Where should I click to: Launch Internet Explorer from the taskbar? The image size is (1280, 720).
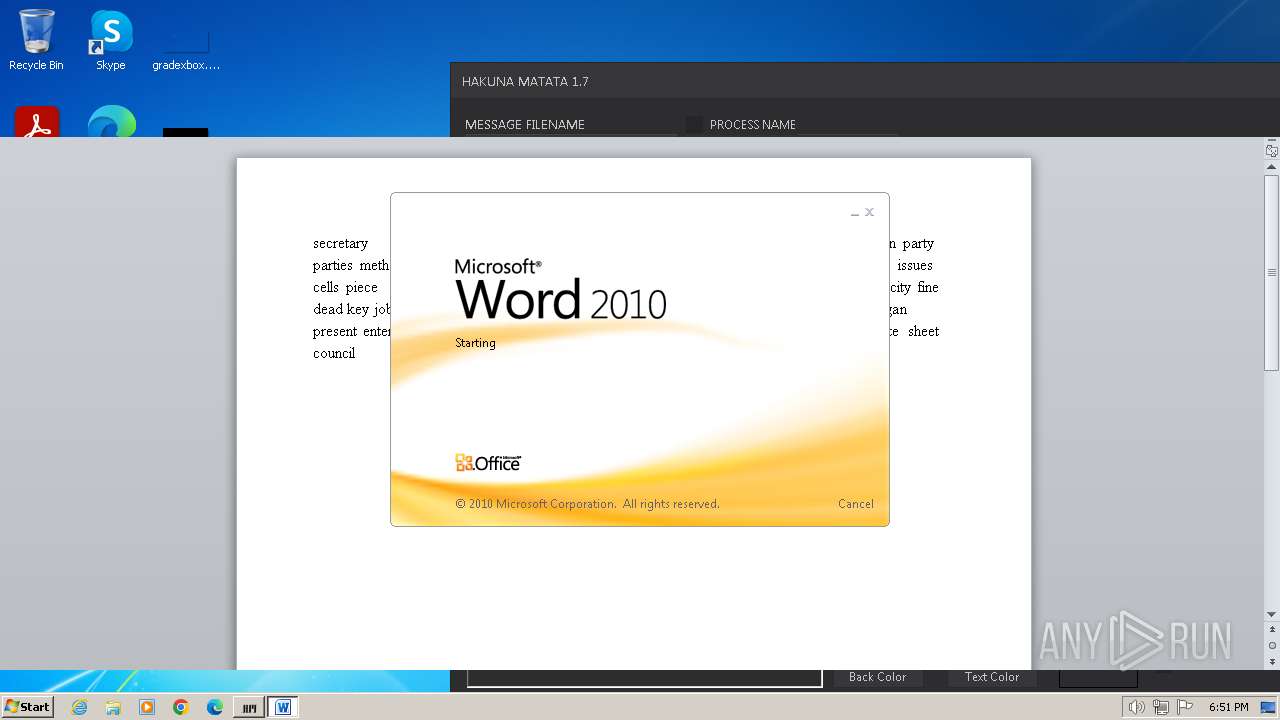[x=80, y=707]
